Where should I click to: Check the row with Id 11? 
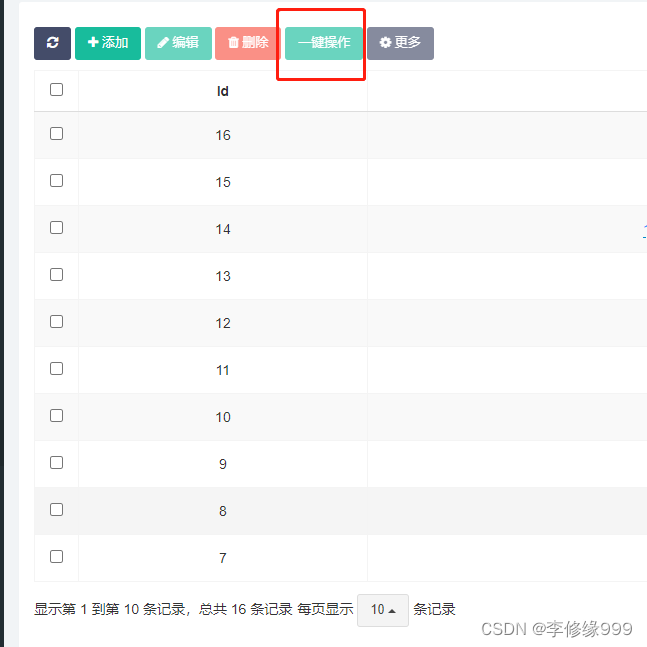click(57, 369)
